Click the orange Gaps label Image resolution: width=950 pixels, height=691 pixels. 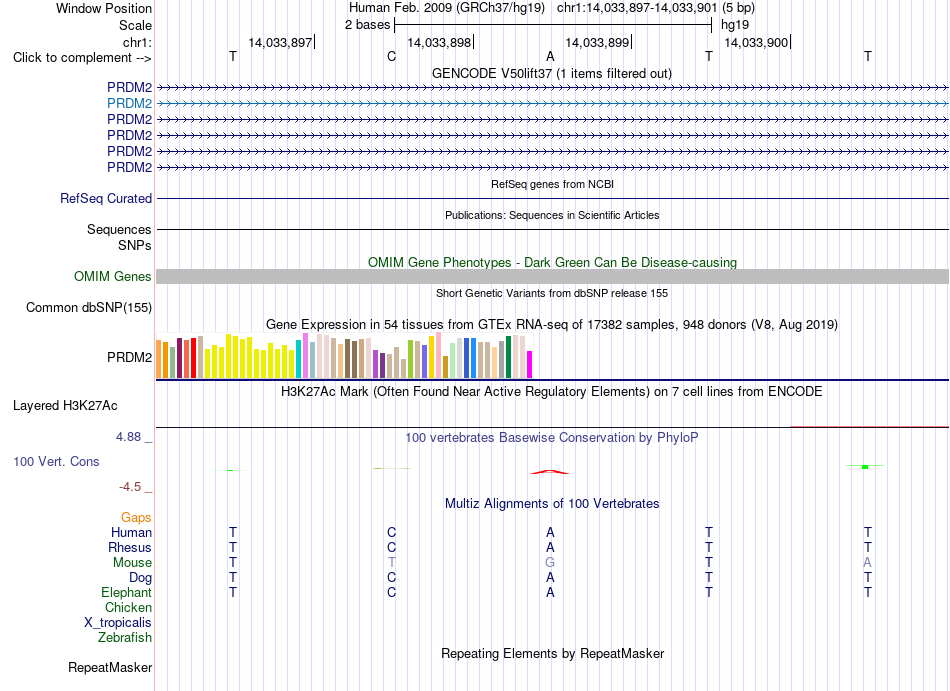136,517
